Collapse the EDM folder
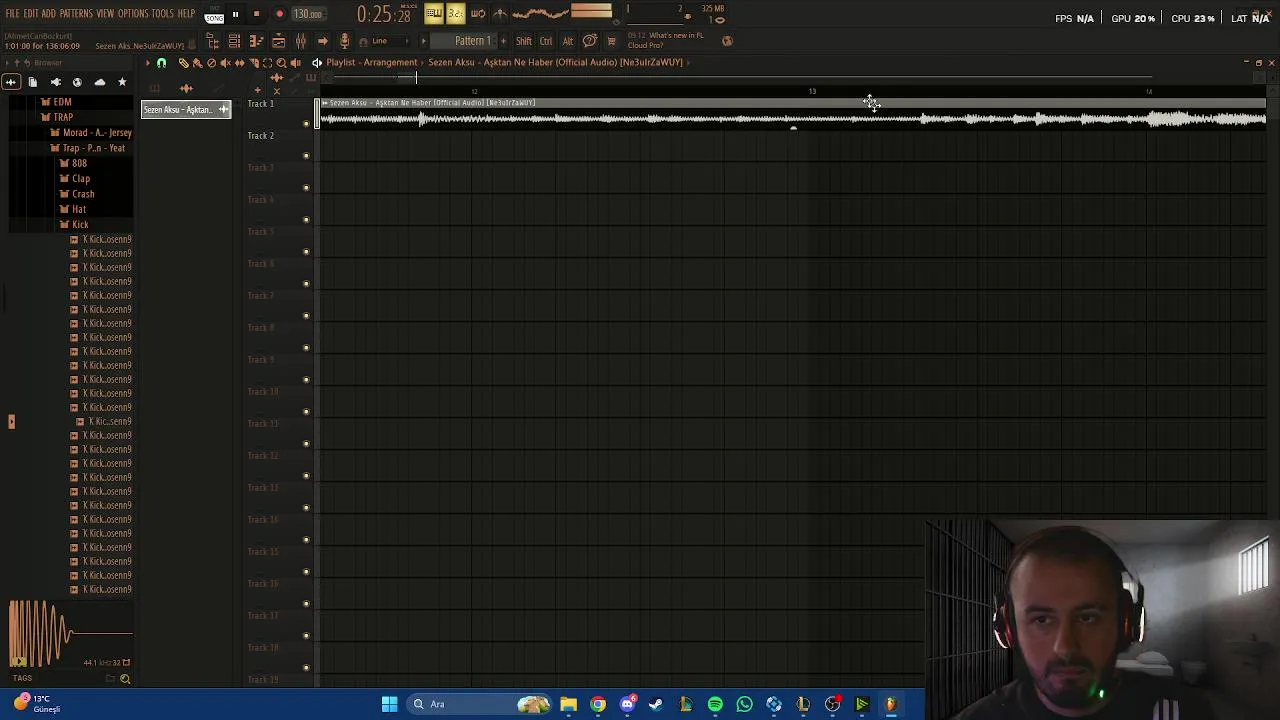This screenshot has width=1280, height=720. pos(57,102)
